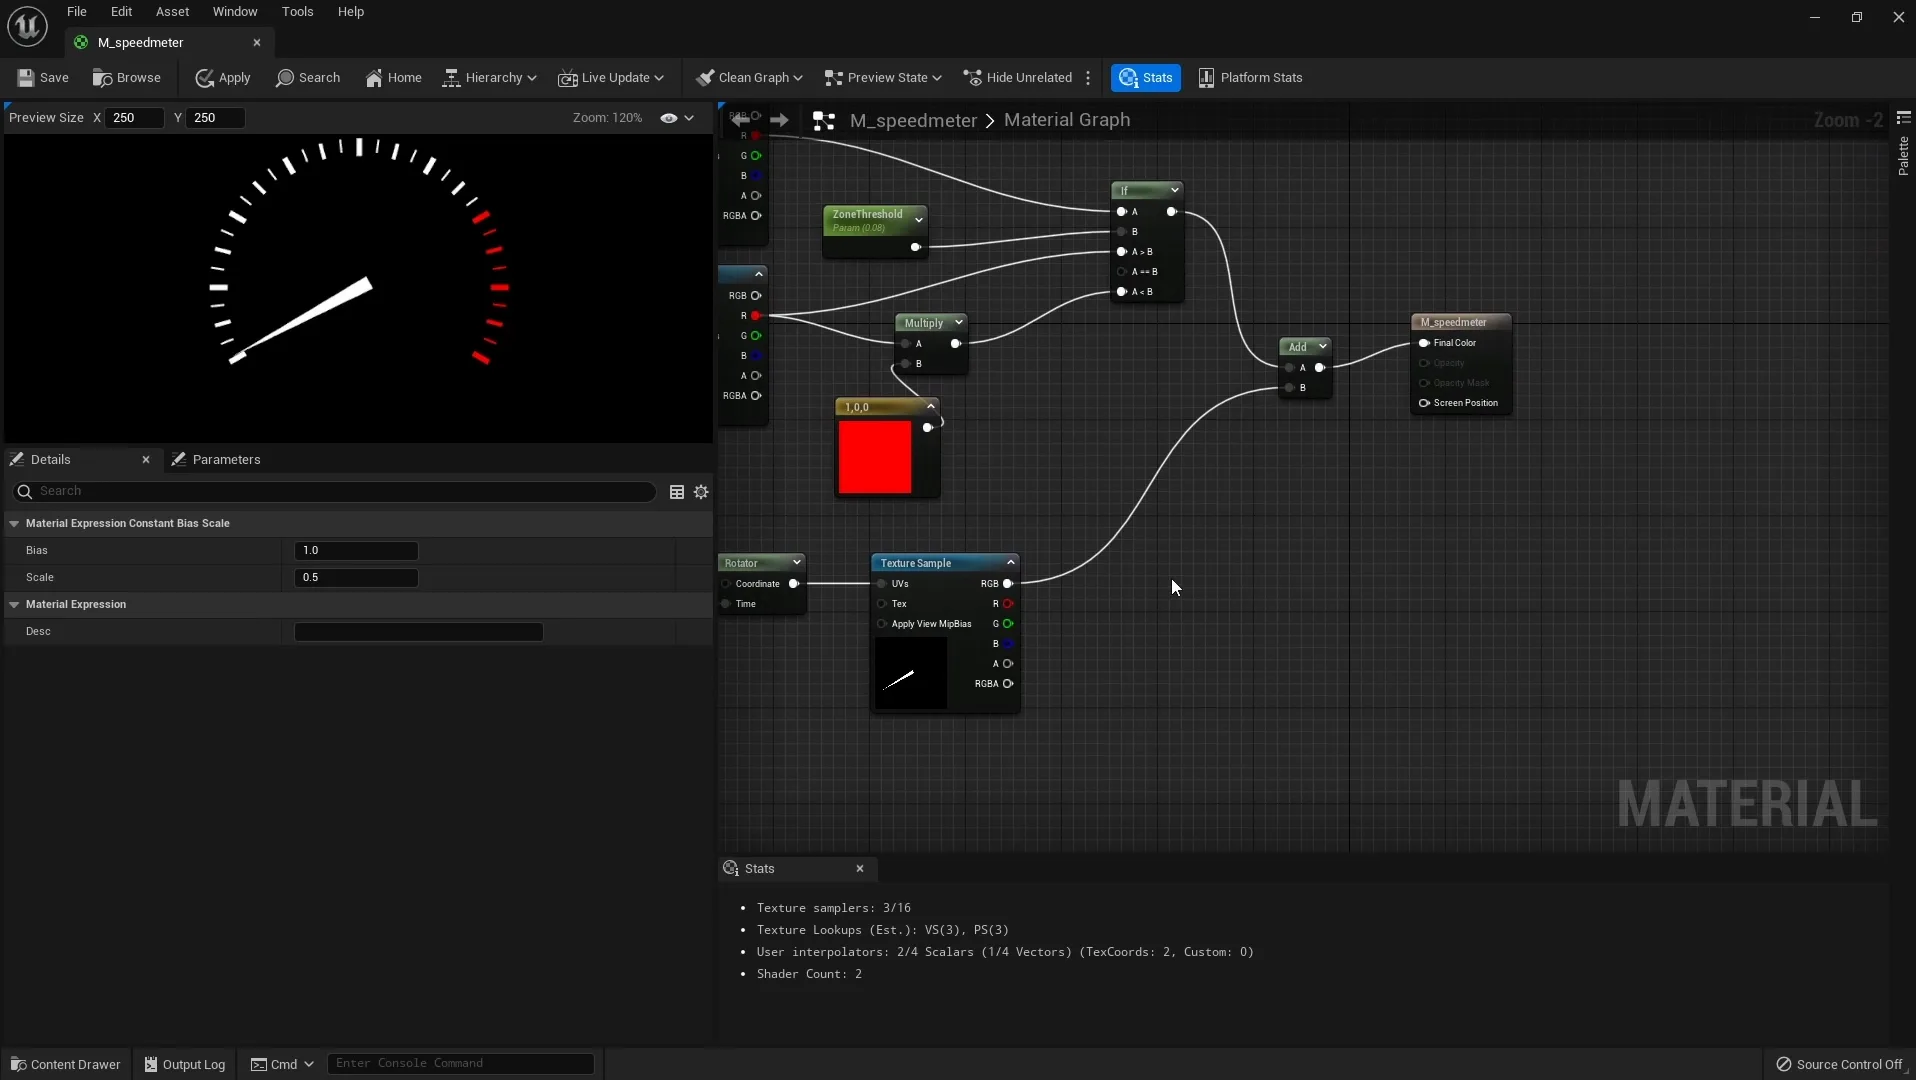1916x1080 pixels.
Task: Open the Content Drawer
Action: tap(64, 1064)
